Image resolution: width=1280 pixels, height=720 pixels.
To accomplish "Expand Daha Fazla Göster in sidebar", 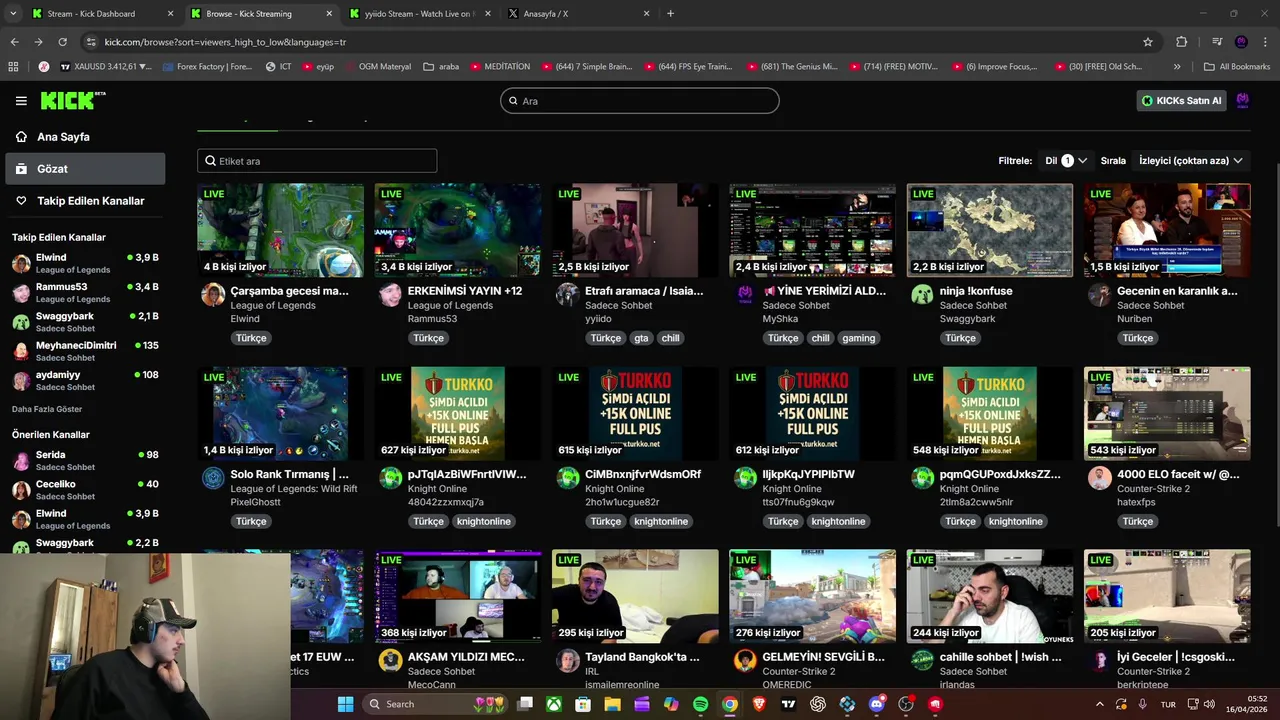I will [x=47, y=409].
